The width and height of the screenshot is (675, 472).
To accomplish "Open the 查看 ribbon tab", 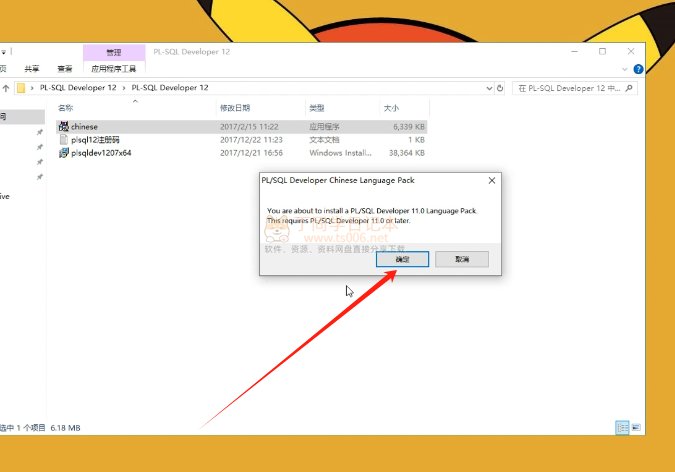I will click(65, 69).
